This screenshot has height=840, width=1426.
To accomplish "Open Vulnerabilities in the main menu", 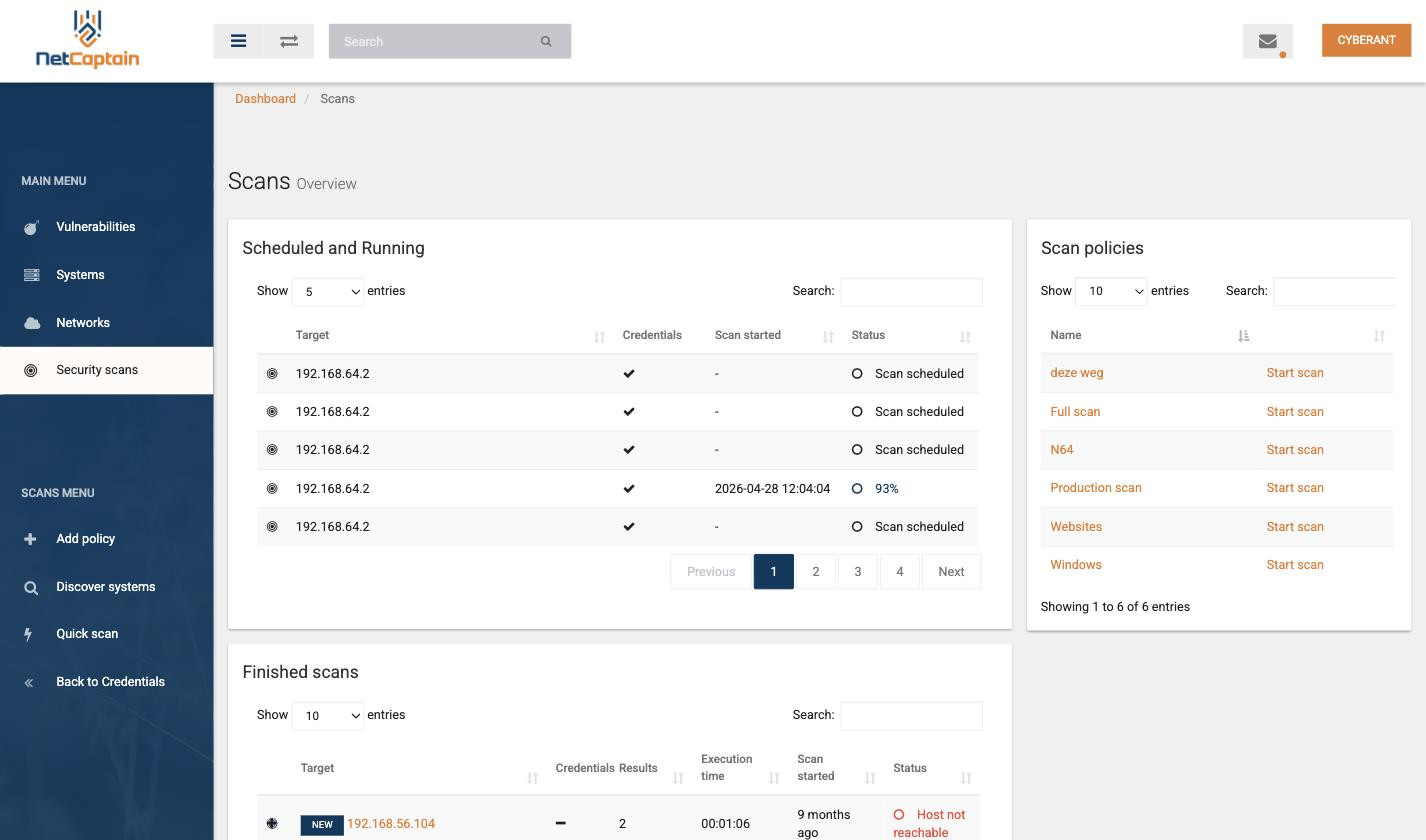I will pyautogui.click(x=96, y=227).
